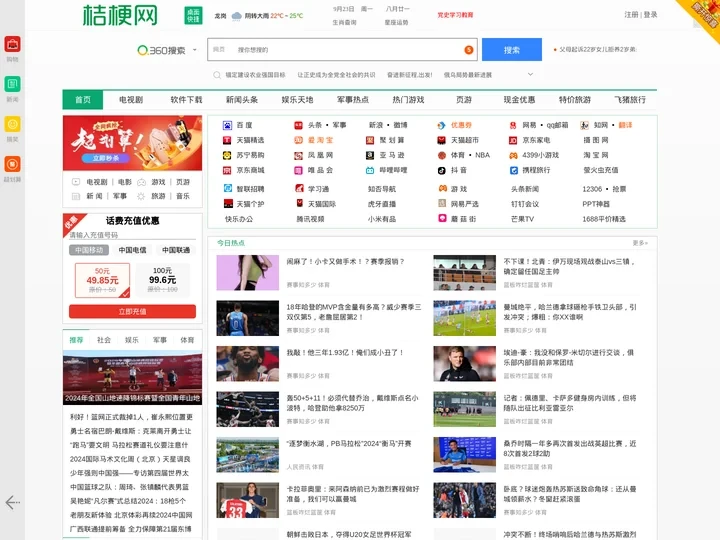Click the 聚划算 icon

pyautogui.click(x=370, y=140)
